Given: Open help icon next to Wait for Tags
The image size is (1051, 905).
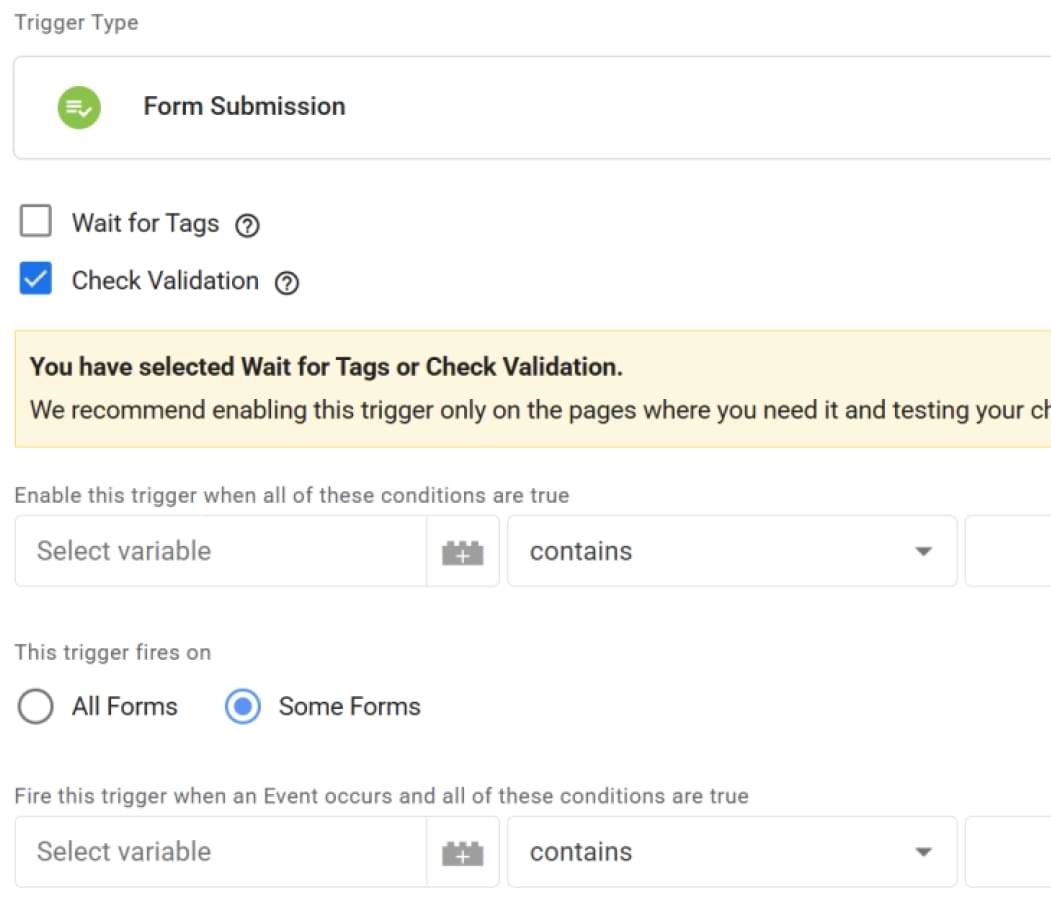Looking at the screenshot, I should tap(247, 225).
